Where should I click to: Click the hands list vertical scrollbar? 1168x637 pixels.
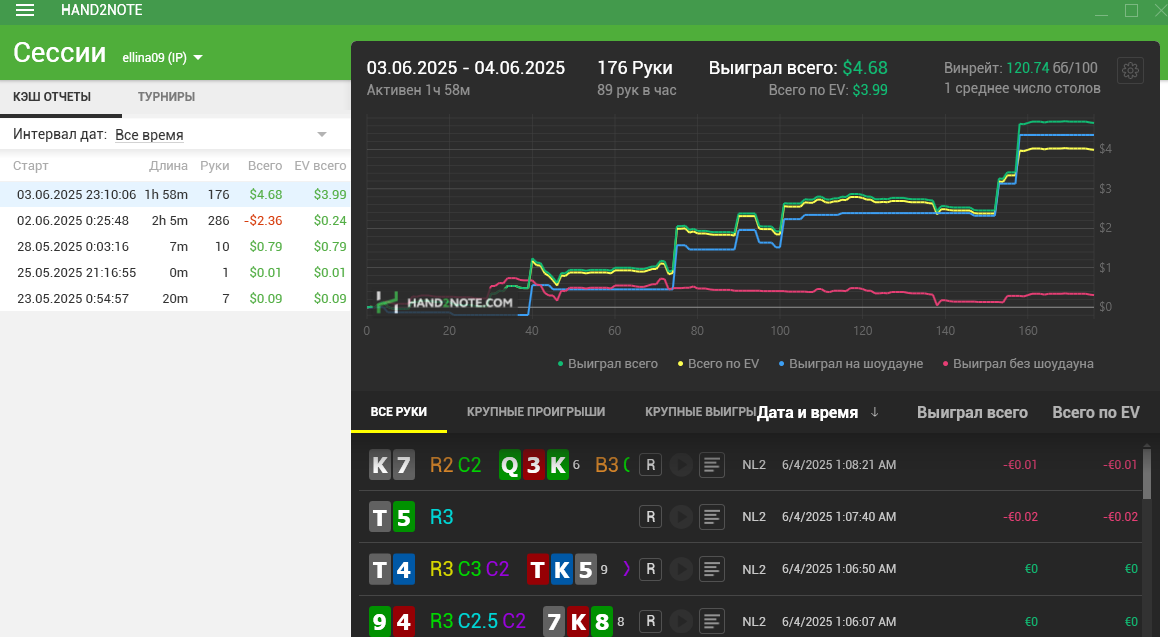coord(1147,475)
